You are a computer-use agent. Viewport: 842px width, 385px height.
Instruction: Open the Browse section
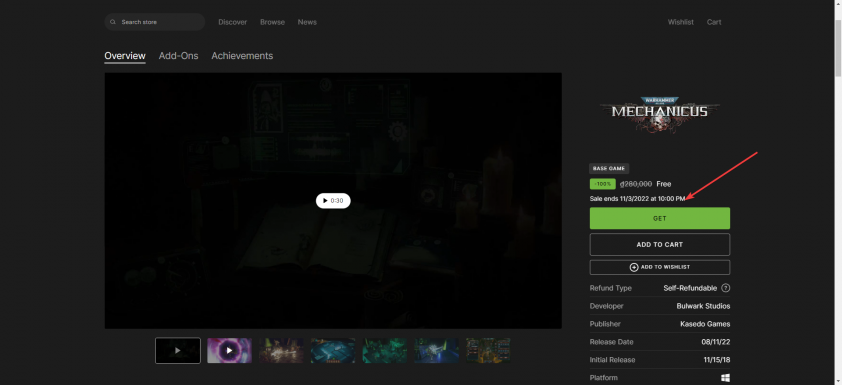272,22
